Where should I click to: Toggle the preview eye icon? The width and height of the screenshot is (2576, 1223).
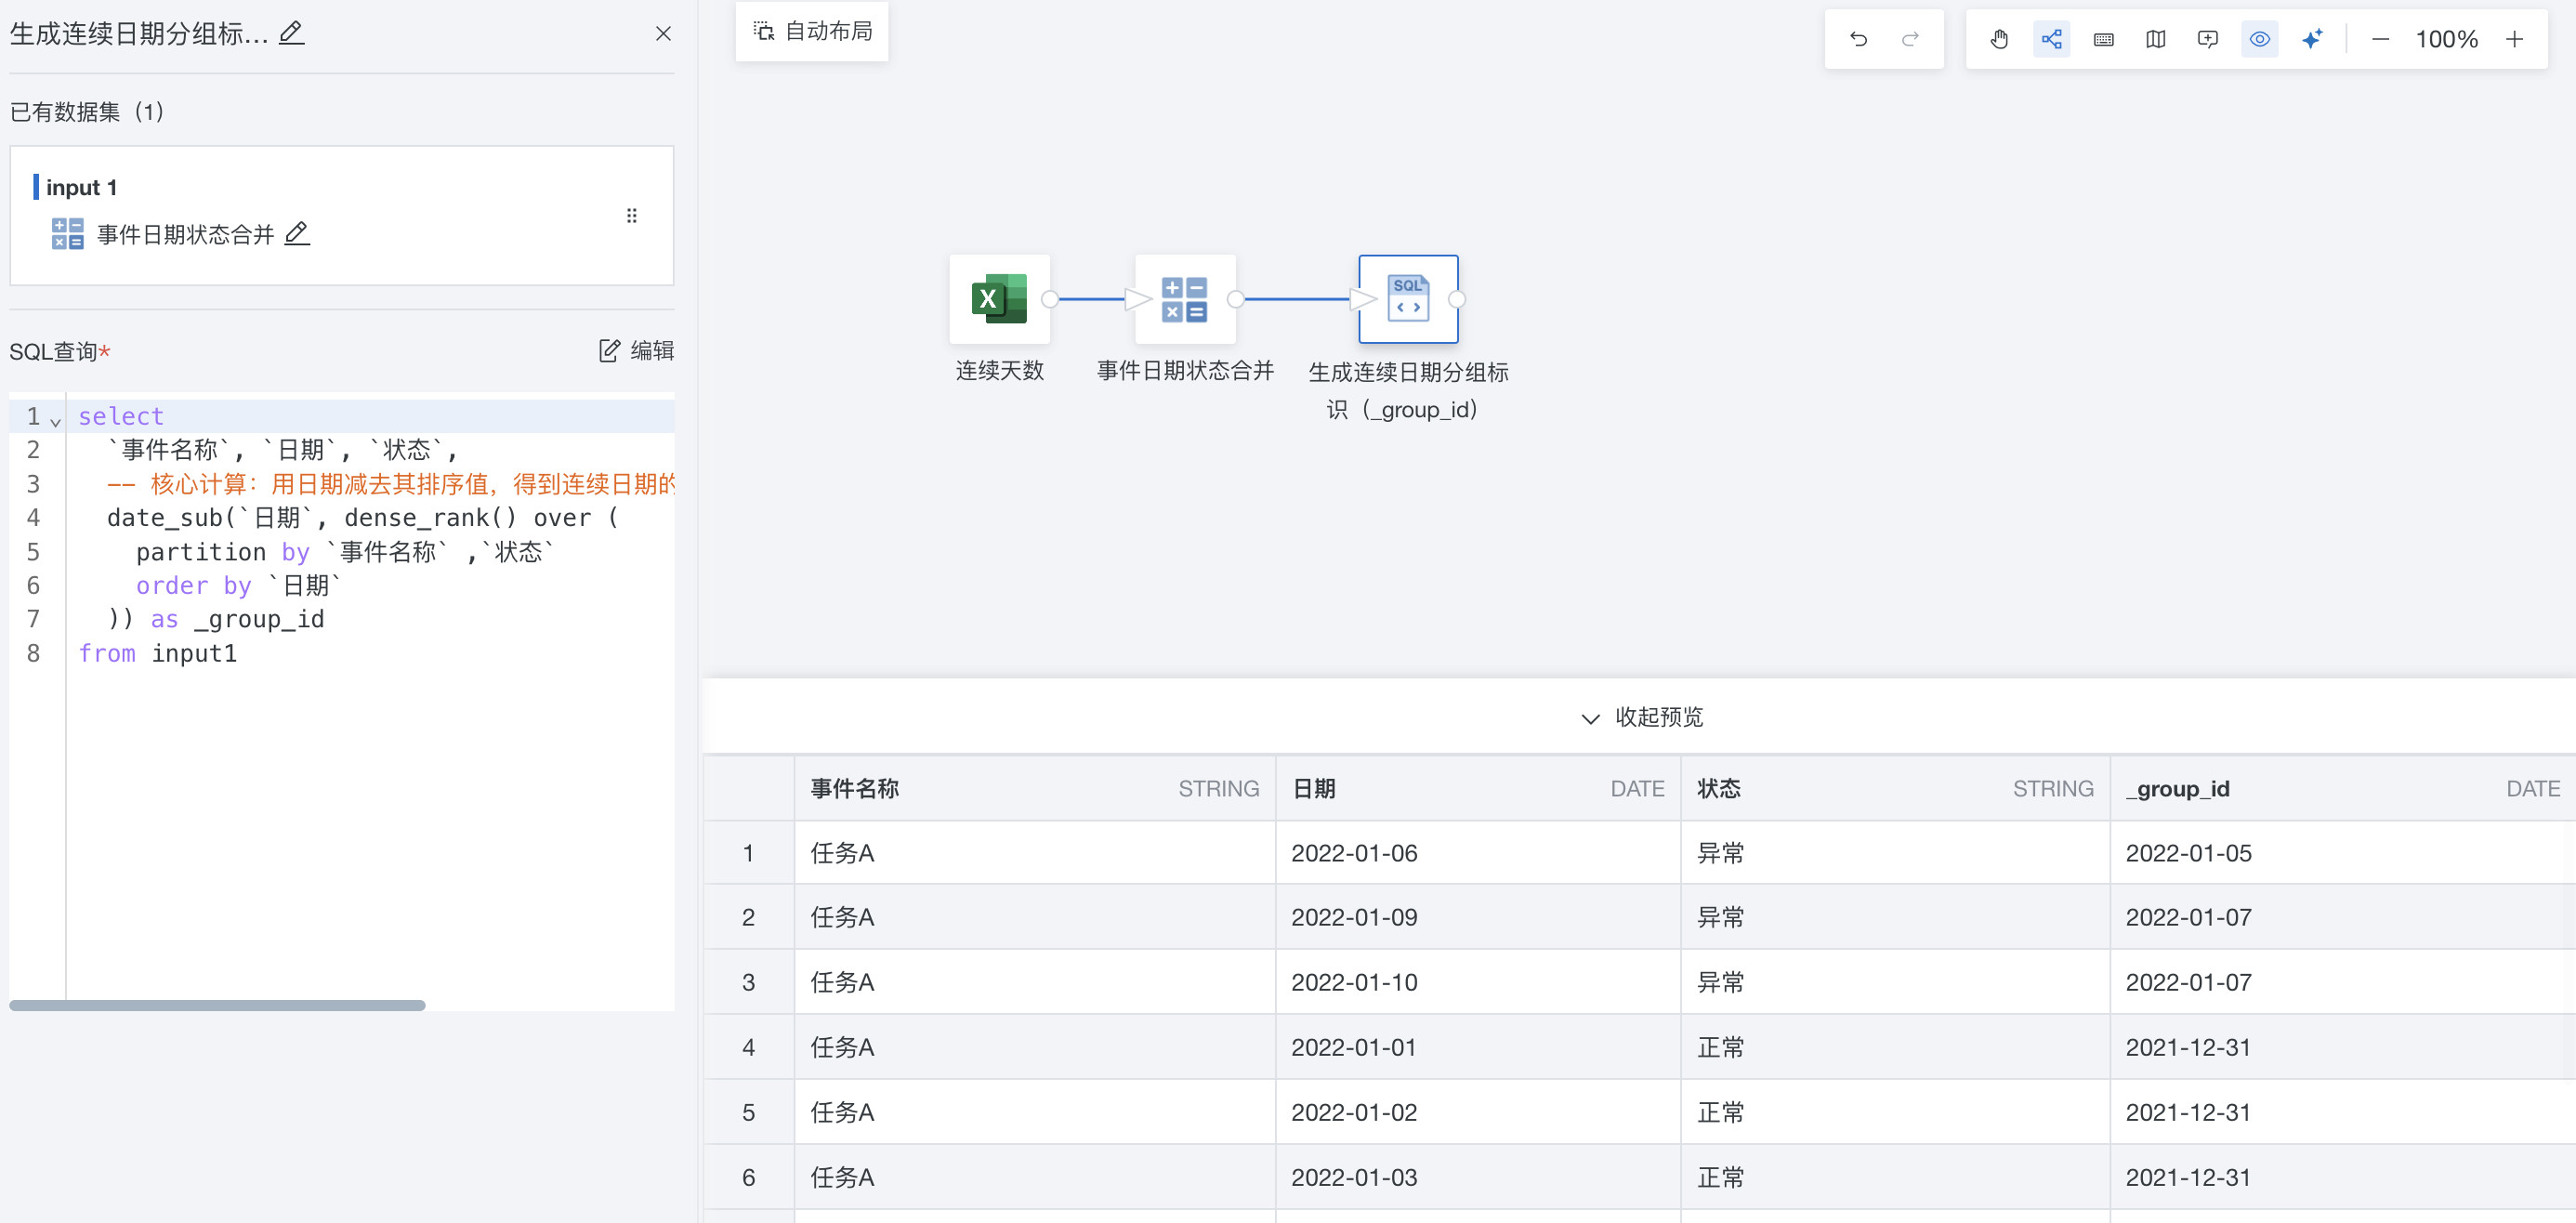tap(2259, 39)
